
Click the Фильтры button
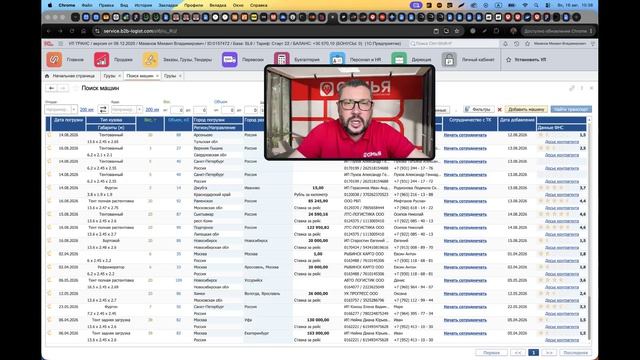[x=478, y=109]
